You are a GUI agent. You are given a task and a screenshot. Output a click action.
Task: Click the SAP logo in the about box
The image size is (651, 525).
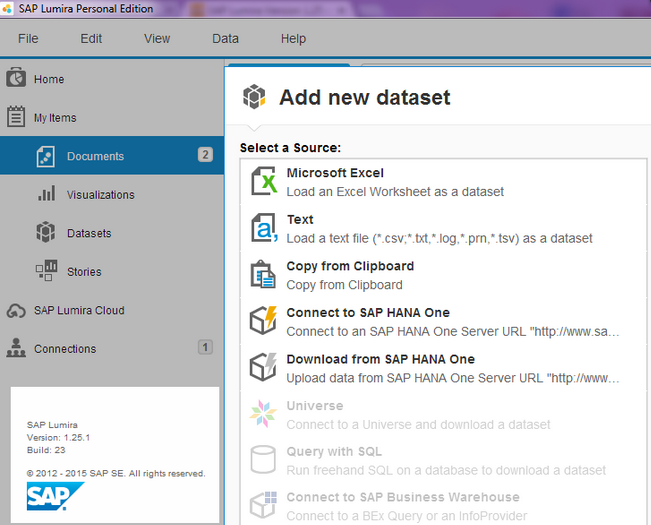pyautogui.click(x=56, y=496)
